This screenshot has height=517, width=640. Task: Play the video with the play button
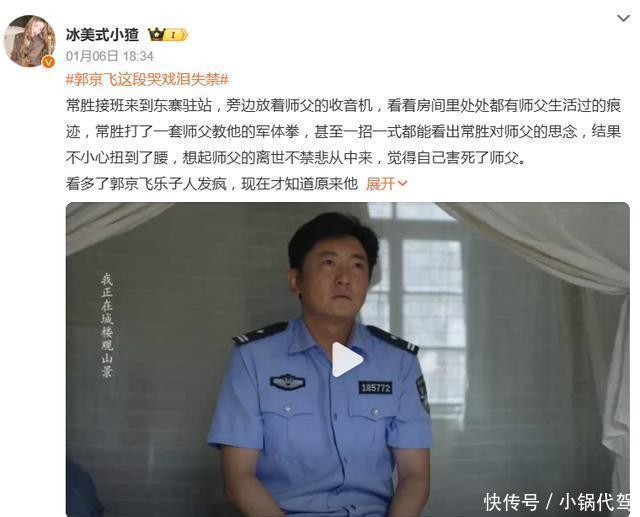pyautogui.click(x=347, y=360)
